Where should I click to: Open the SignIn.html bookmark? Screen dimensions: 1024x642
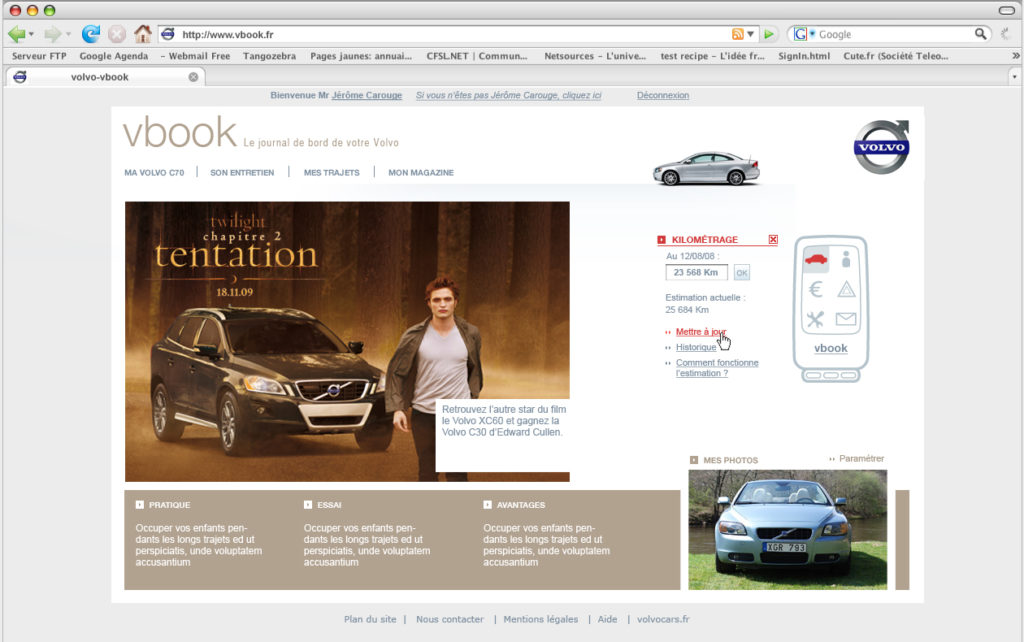point(804,56)
